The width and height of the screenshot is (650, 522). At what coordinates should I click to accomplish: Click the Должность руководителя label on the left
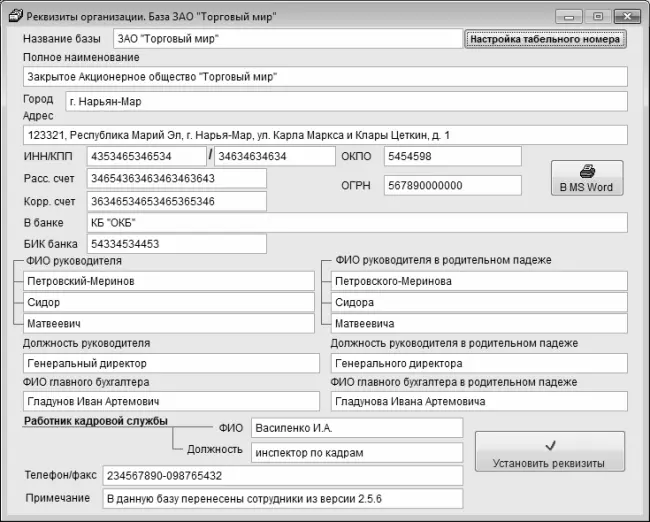pos(87,343)
